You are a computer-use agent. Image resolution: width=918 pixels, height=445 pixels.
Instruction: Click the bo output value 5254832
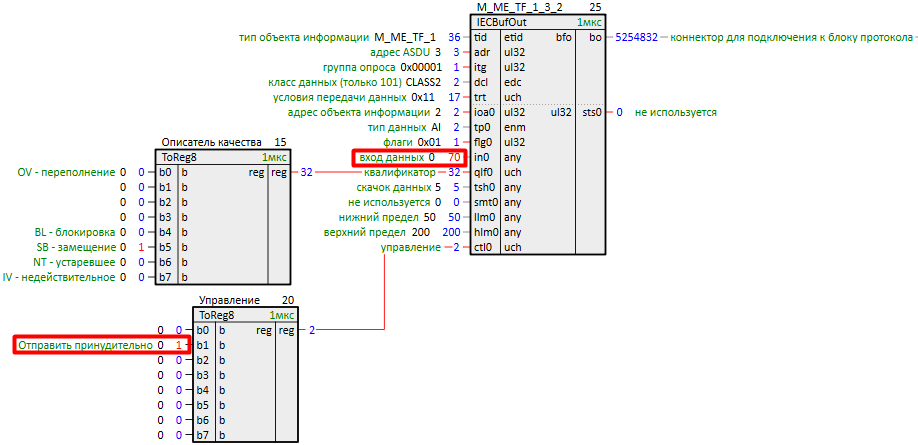point(636,37)
